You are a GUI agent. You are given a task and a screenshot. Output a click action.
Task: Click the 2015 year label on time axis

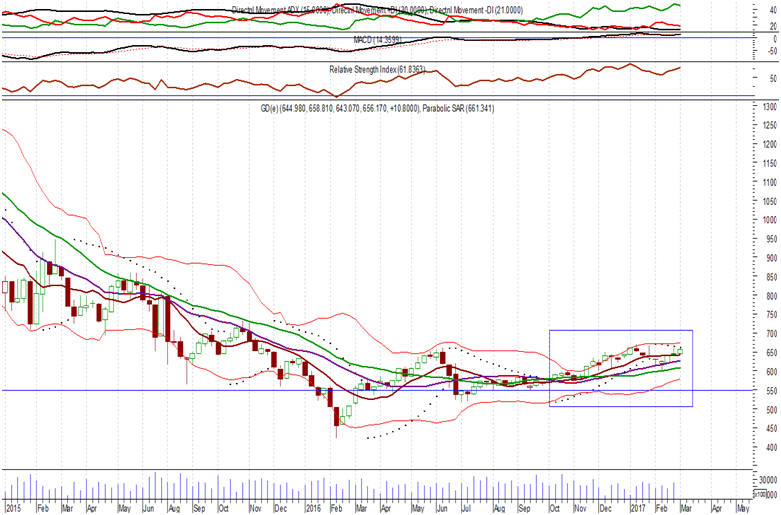(12, 509)
